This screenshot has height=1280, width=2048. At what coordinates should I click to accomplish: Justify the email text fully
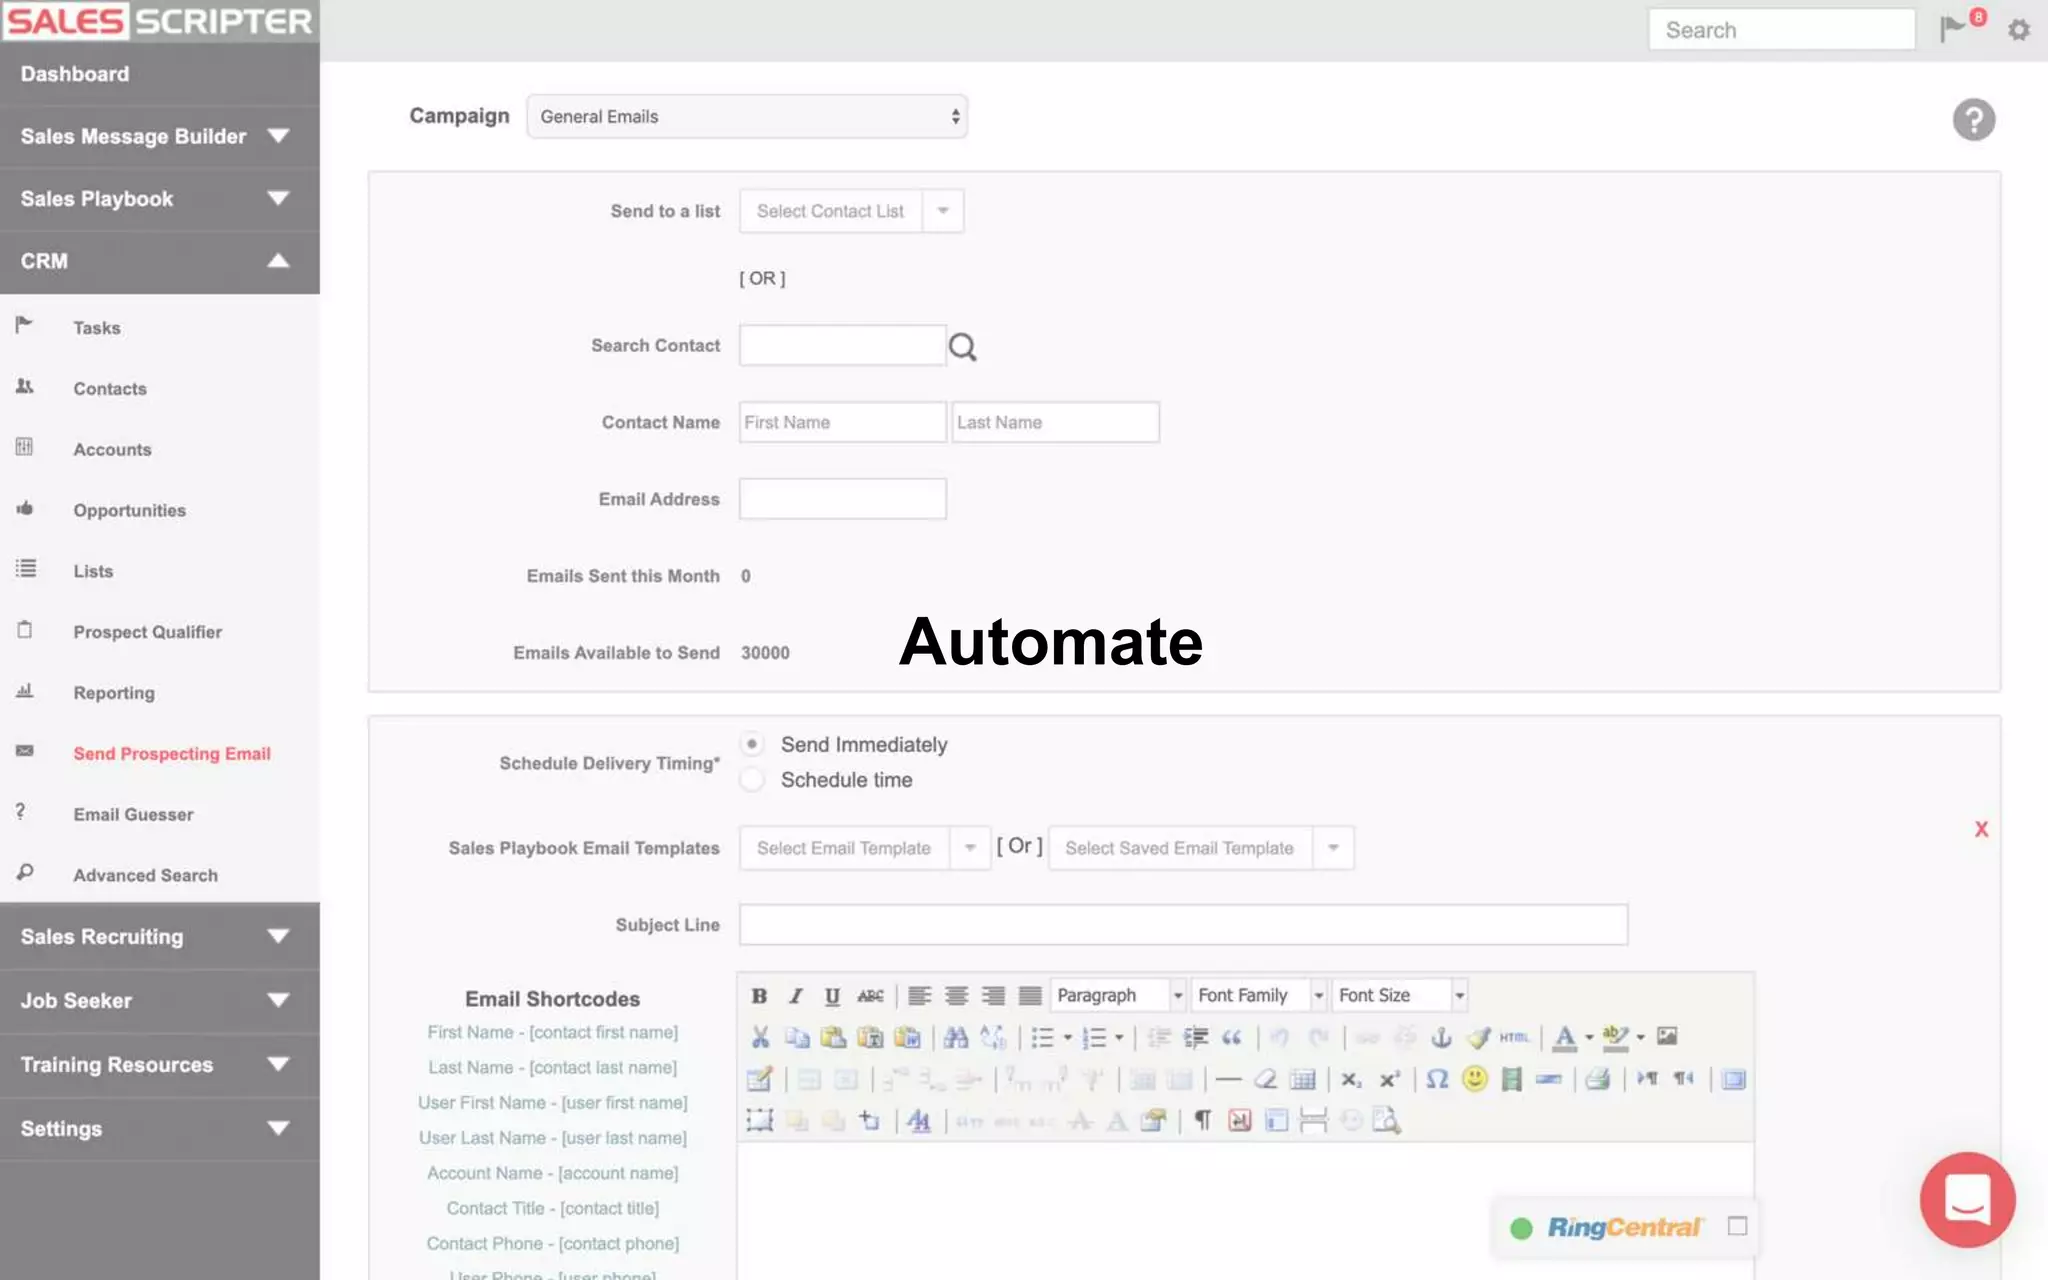(1030, 996)
